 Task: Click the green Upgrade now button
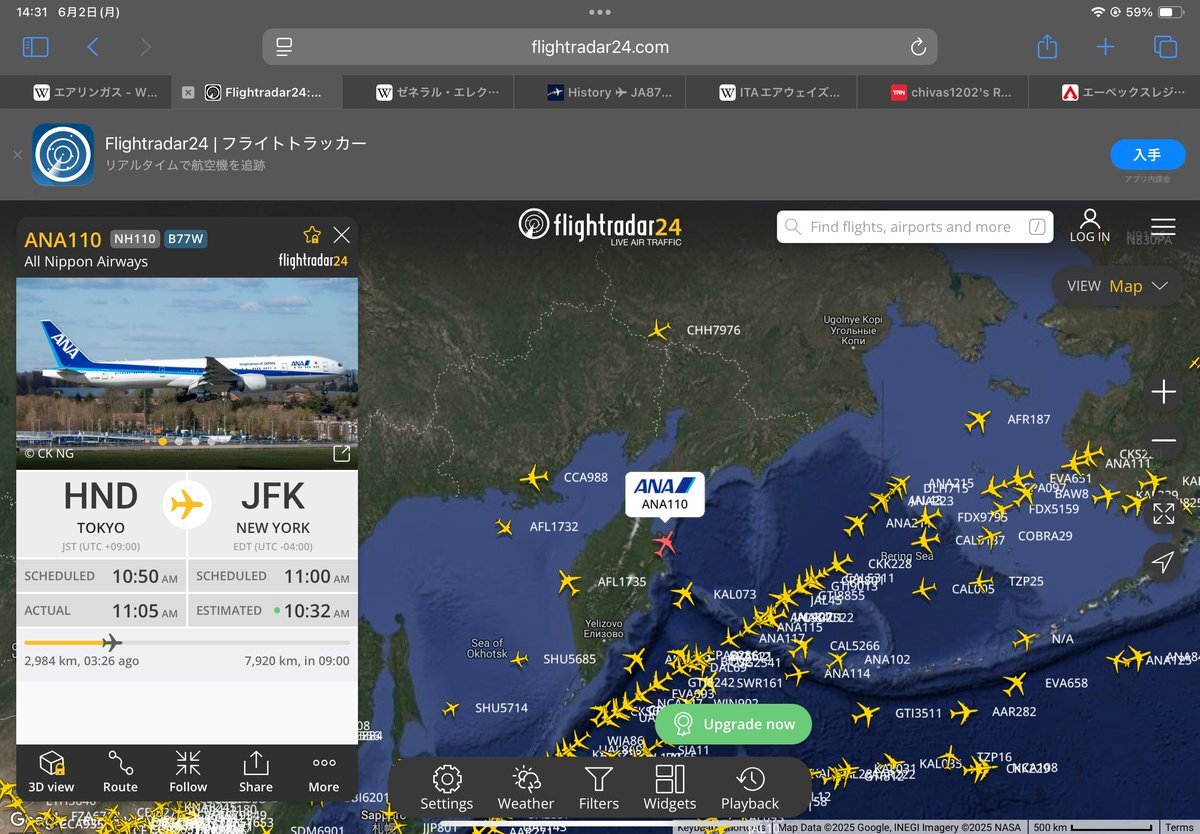[734, 724]
